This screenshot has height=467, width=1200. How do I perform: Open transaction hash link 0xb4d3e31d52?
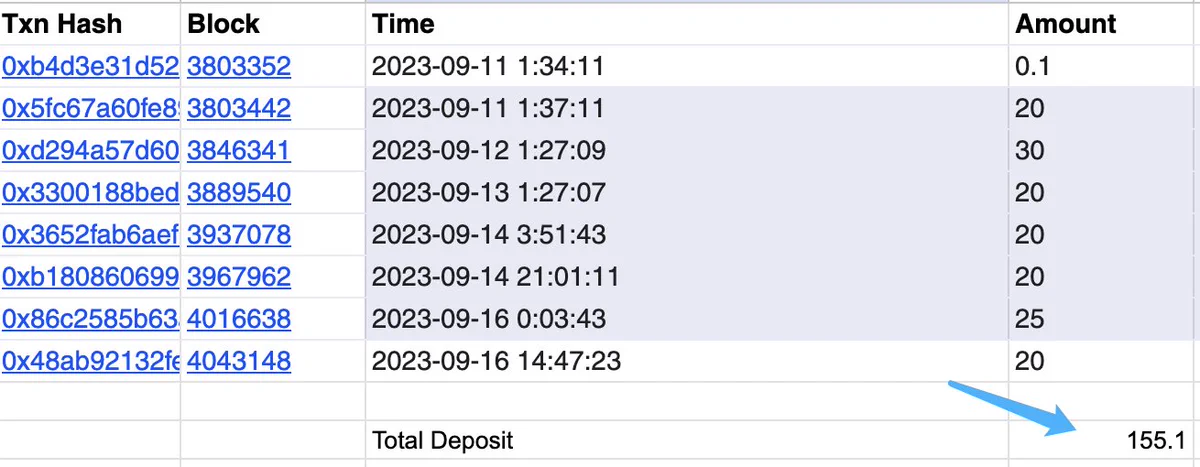click(90, 67)
